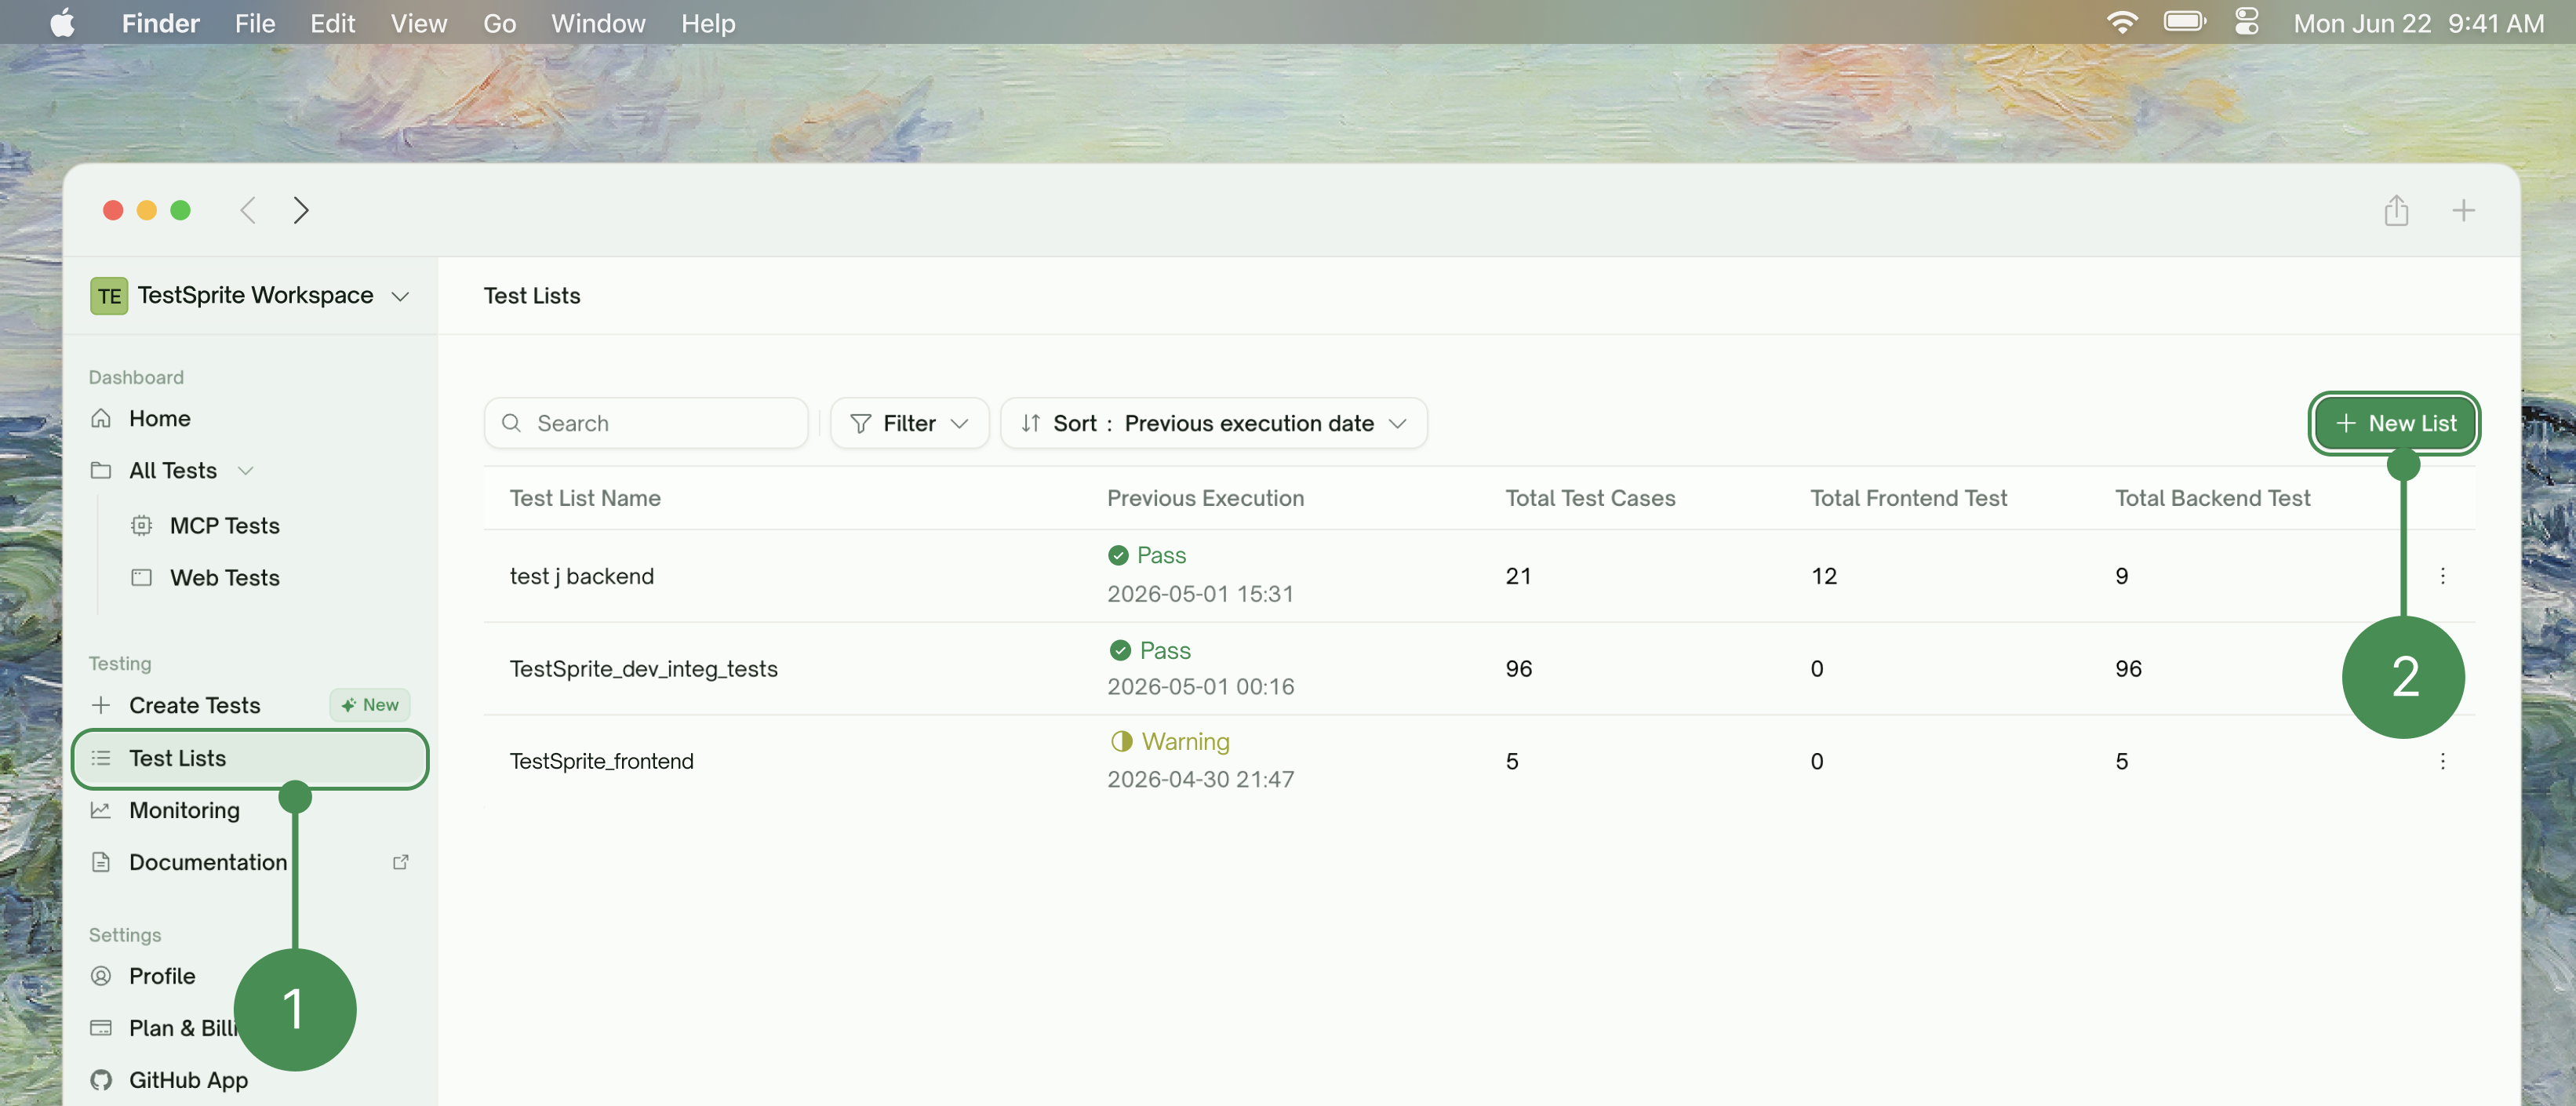Viewport: 2576px width, 1106px height.
Task: Open the Filter dropdown
Action: pyautogui.click(x=909, y=423)
